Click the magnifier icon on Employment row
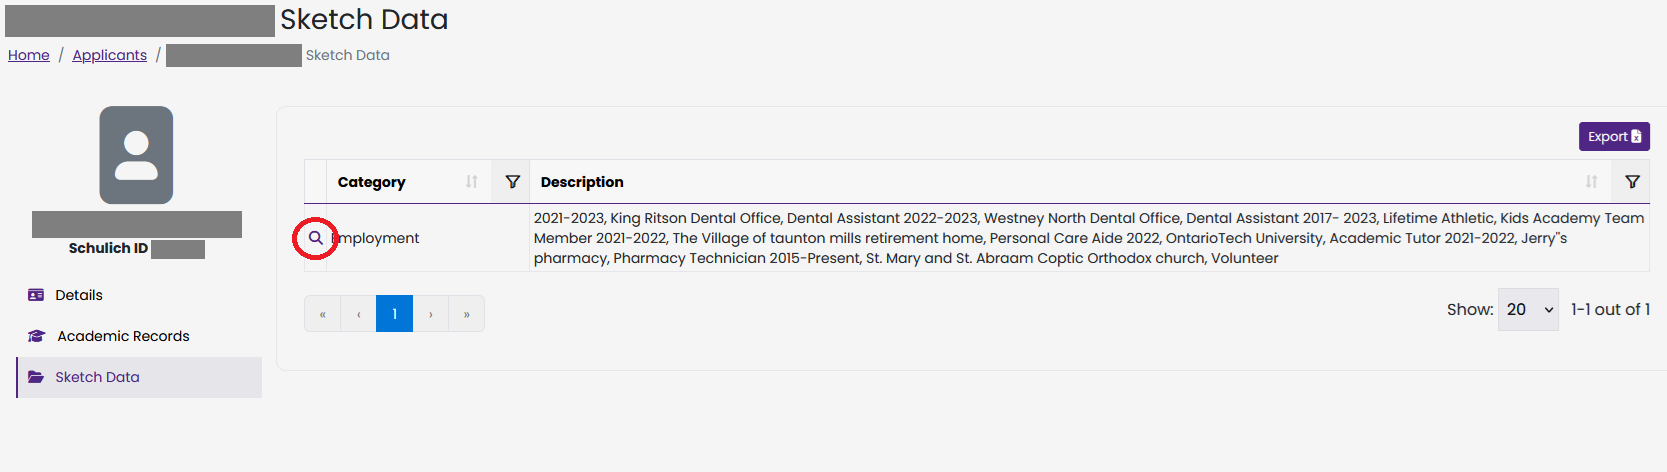Screen dimensions: 1667x472 coord(315,238)
